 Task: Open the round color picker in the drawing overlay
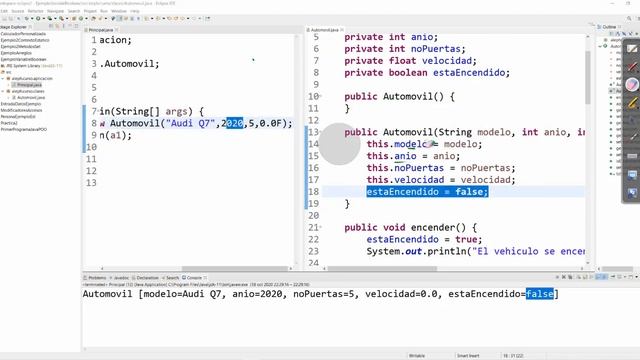[x=632, y=84]
